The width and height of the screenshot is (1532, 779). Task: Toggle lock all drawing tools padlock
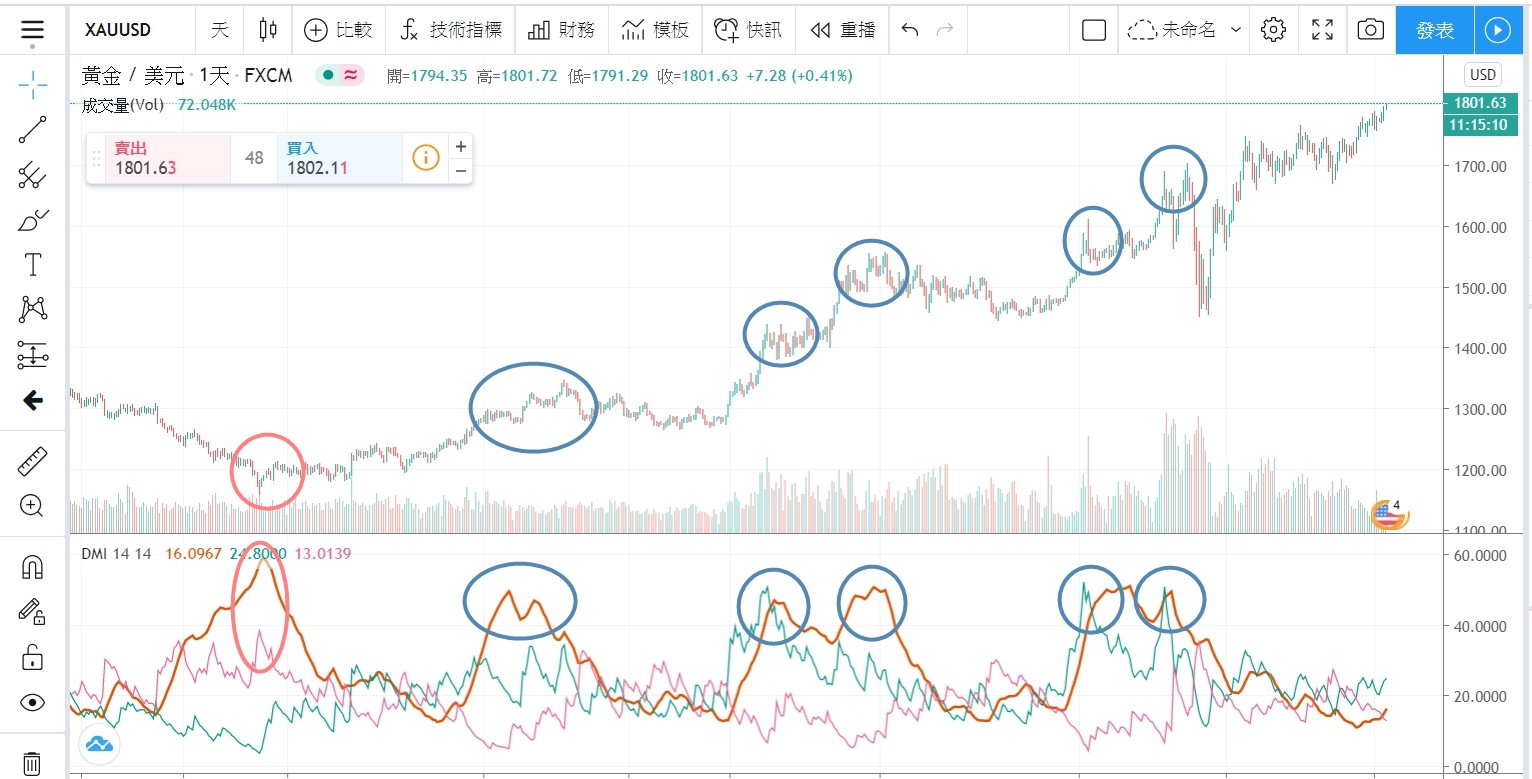pyautogui.click(x=32, y=657)
